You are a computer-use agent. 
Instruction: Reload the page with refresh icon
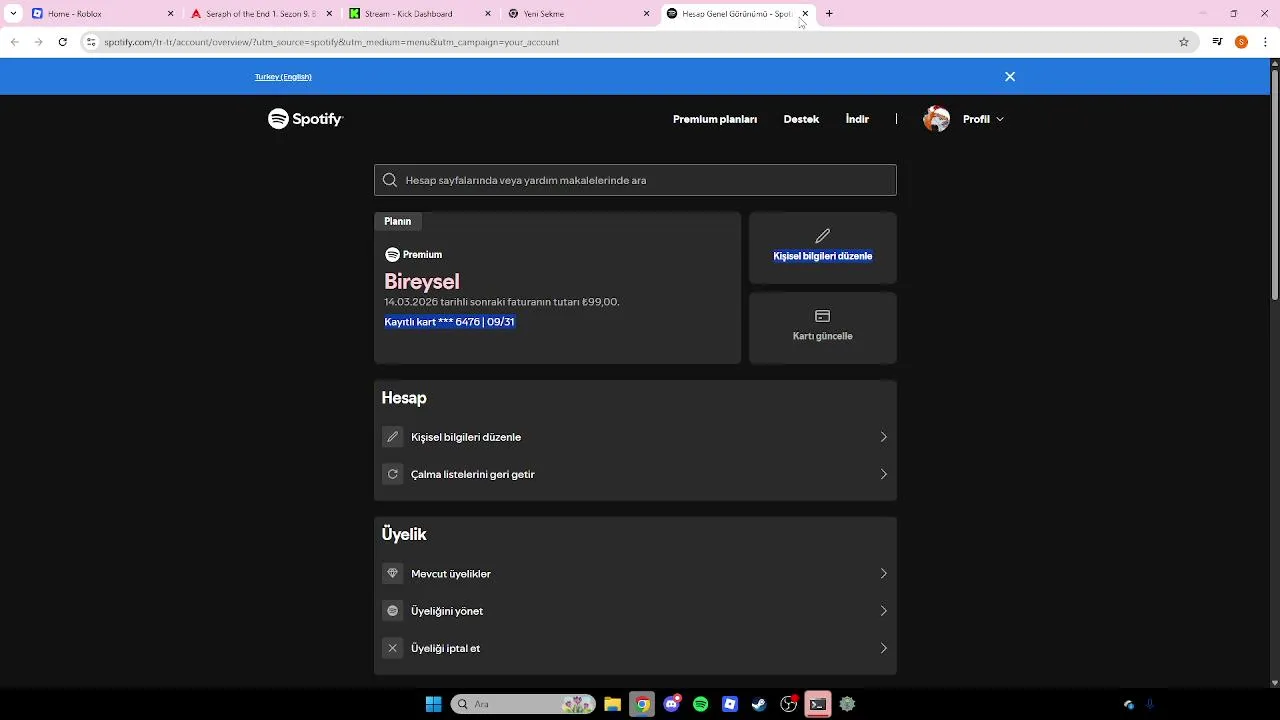[x=62, y=42]
